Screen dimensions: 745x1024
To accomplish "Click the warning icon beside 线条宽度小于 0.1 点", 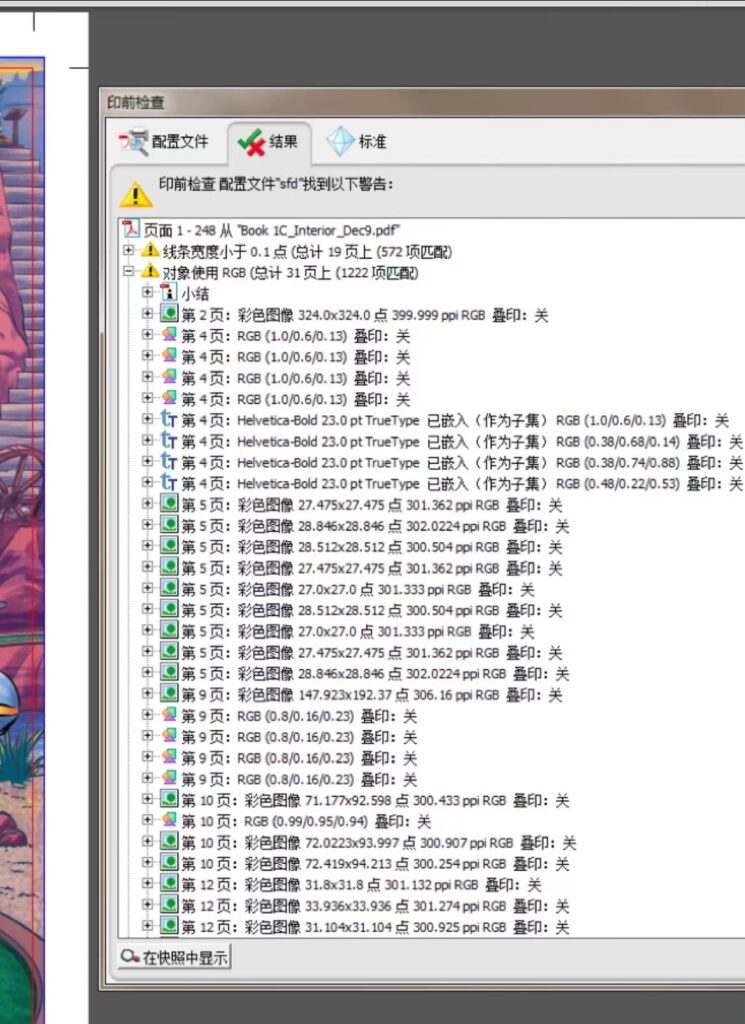I will click(150, 251).
